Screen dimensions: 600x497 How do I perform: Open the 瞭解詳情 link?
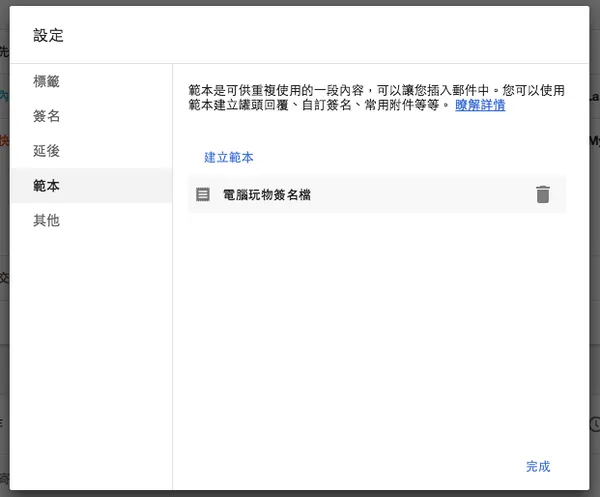(x=480, y=105)
